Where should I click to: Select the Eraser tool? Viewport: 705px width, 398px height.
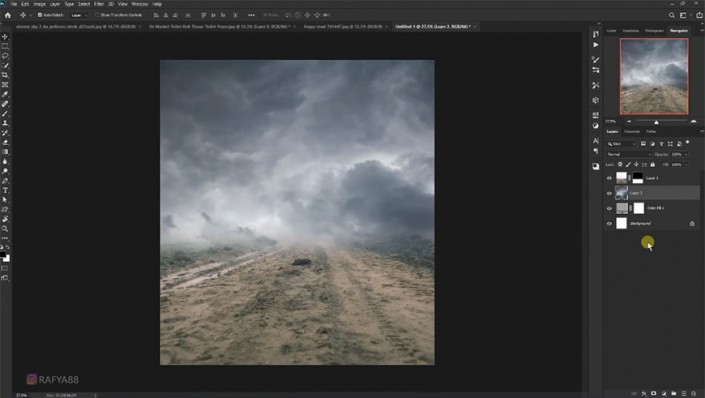5,143
